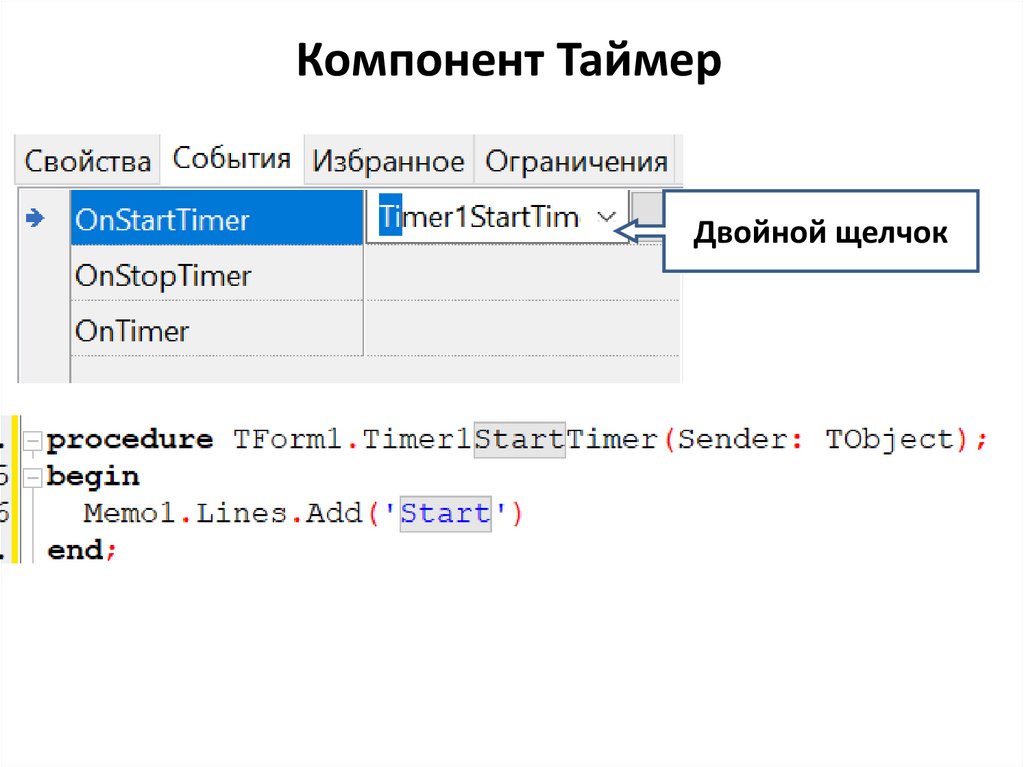Viewport: 1024px width, 767px height.
Task: Click the code-fold minus icon beside procedure
Action: click(33, 438)
